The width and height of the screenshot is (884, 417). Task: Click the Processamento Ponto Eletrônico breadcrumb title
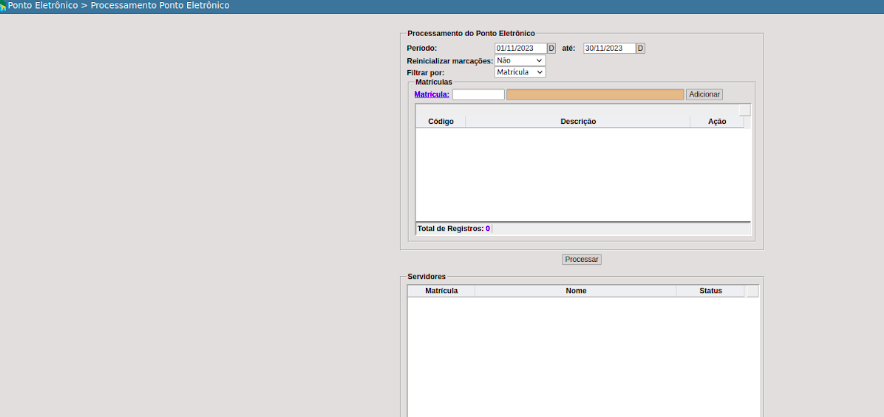coord(160,6)
